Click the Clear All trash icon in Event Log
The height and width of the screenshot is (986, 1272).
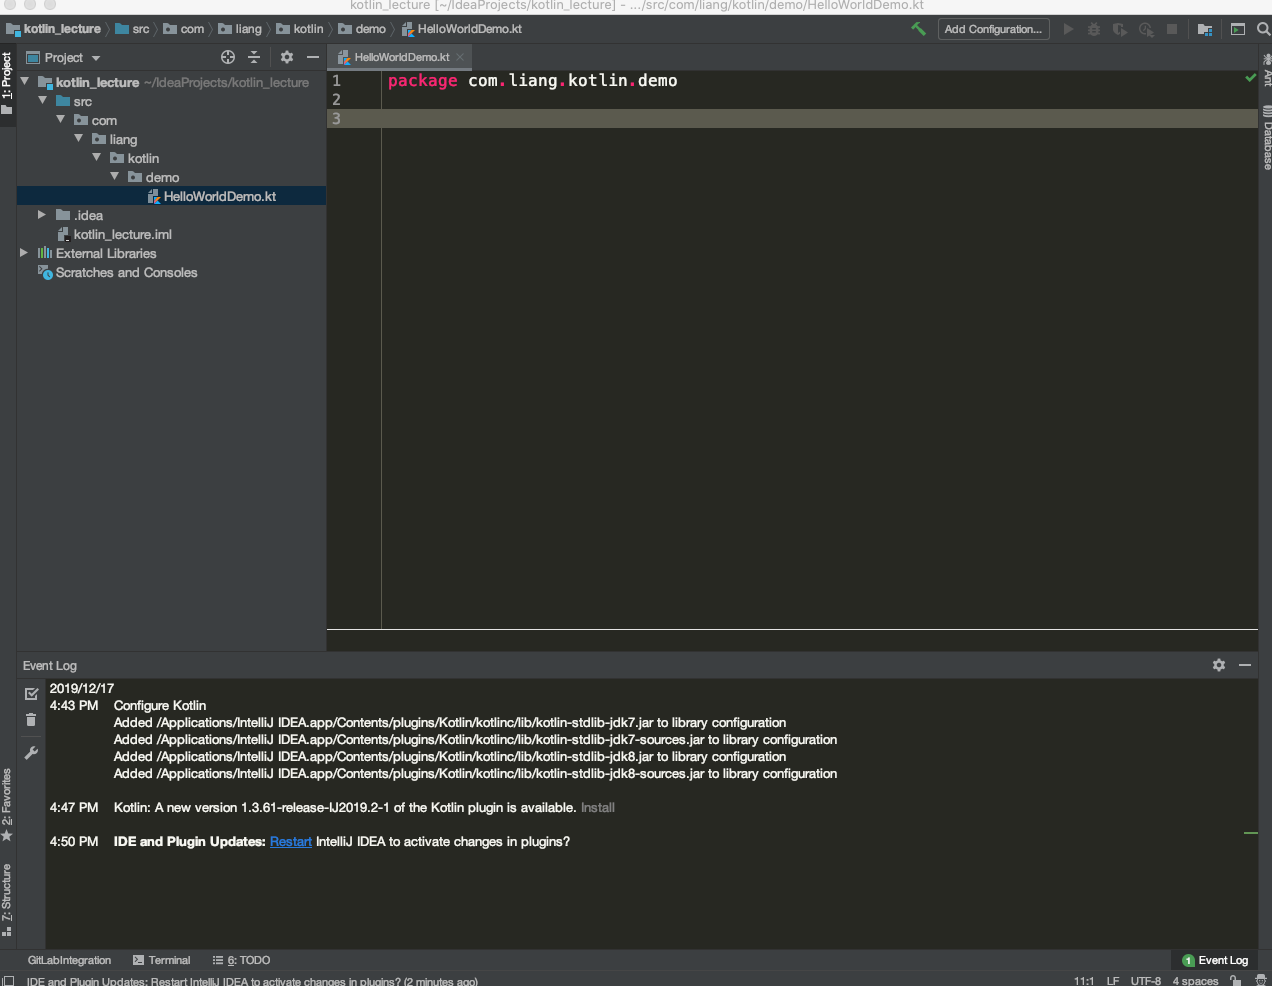point(31,720)
